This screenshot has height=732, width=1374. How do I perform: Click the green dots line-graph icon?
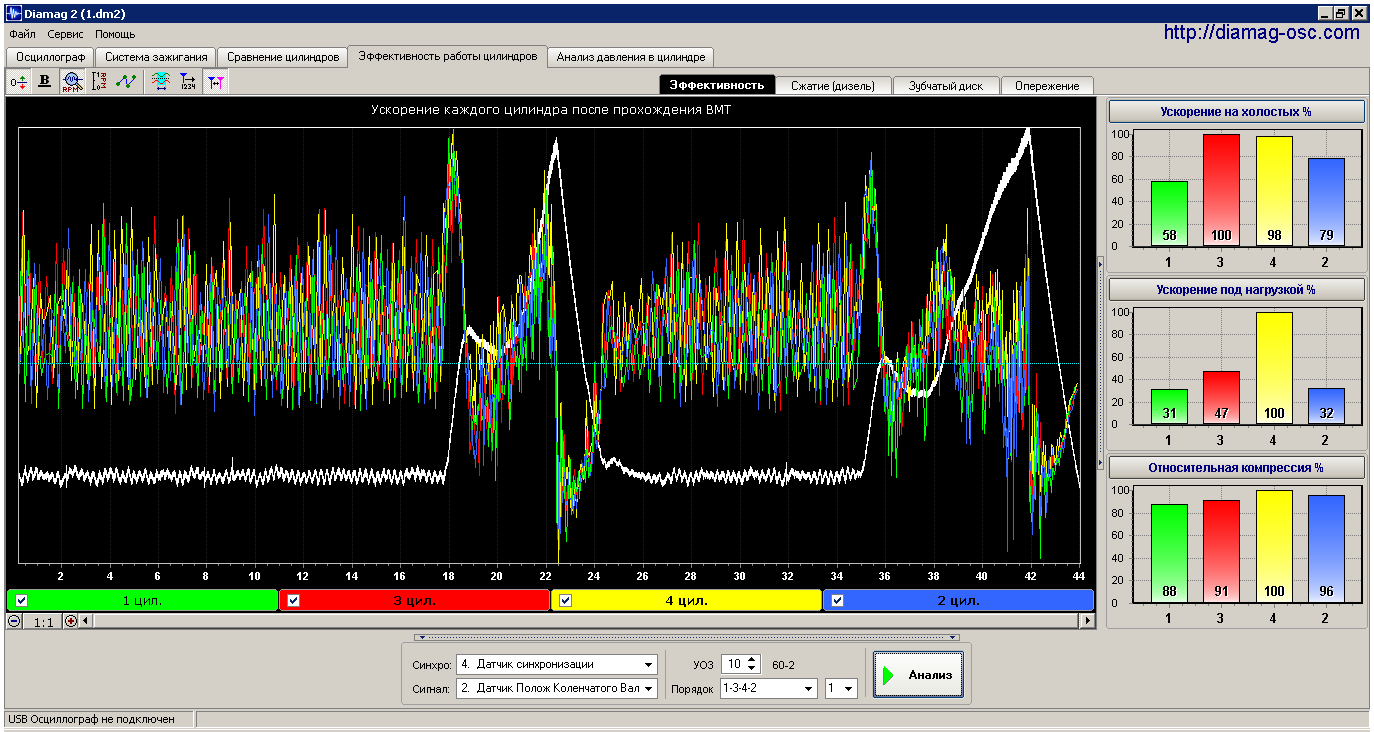(125, 81)
